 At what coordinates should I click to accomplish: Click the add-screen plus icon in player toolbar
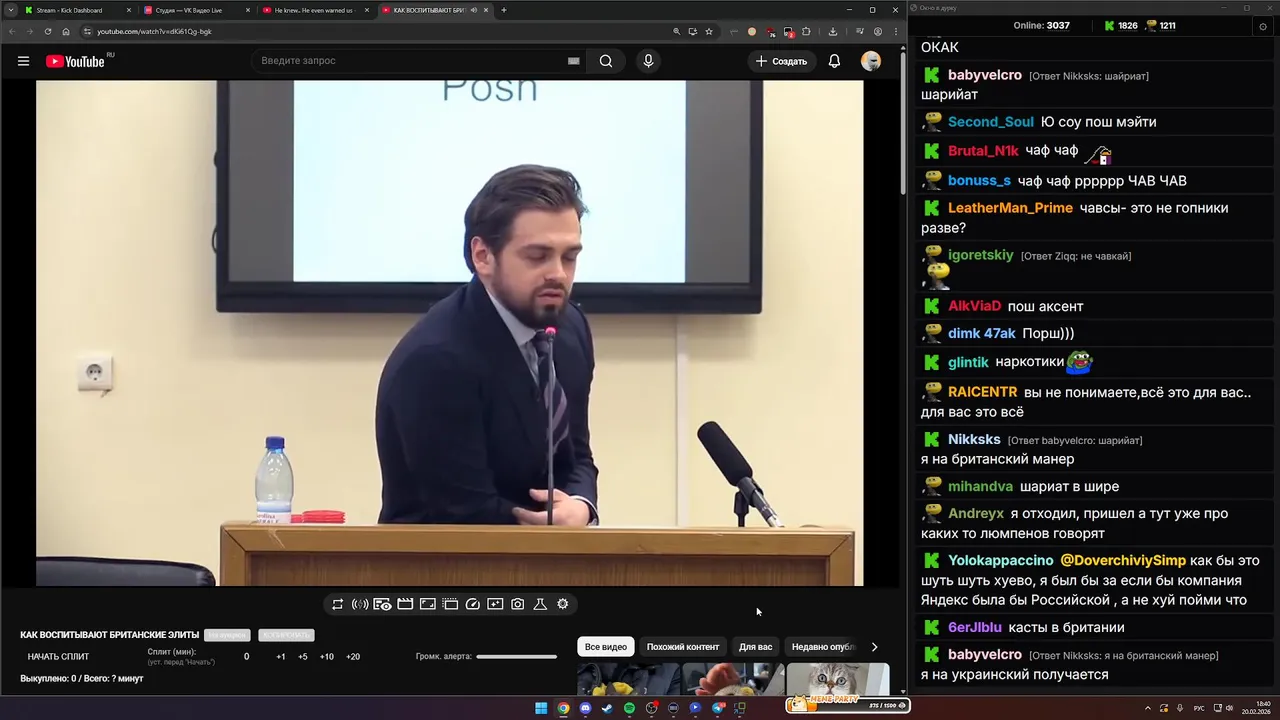495,604
